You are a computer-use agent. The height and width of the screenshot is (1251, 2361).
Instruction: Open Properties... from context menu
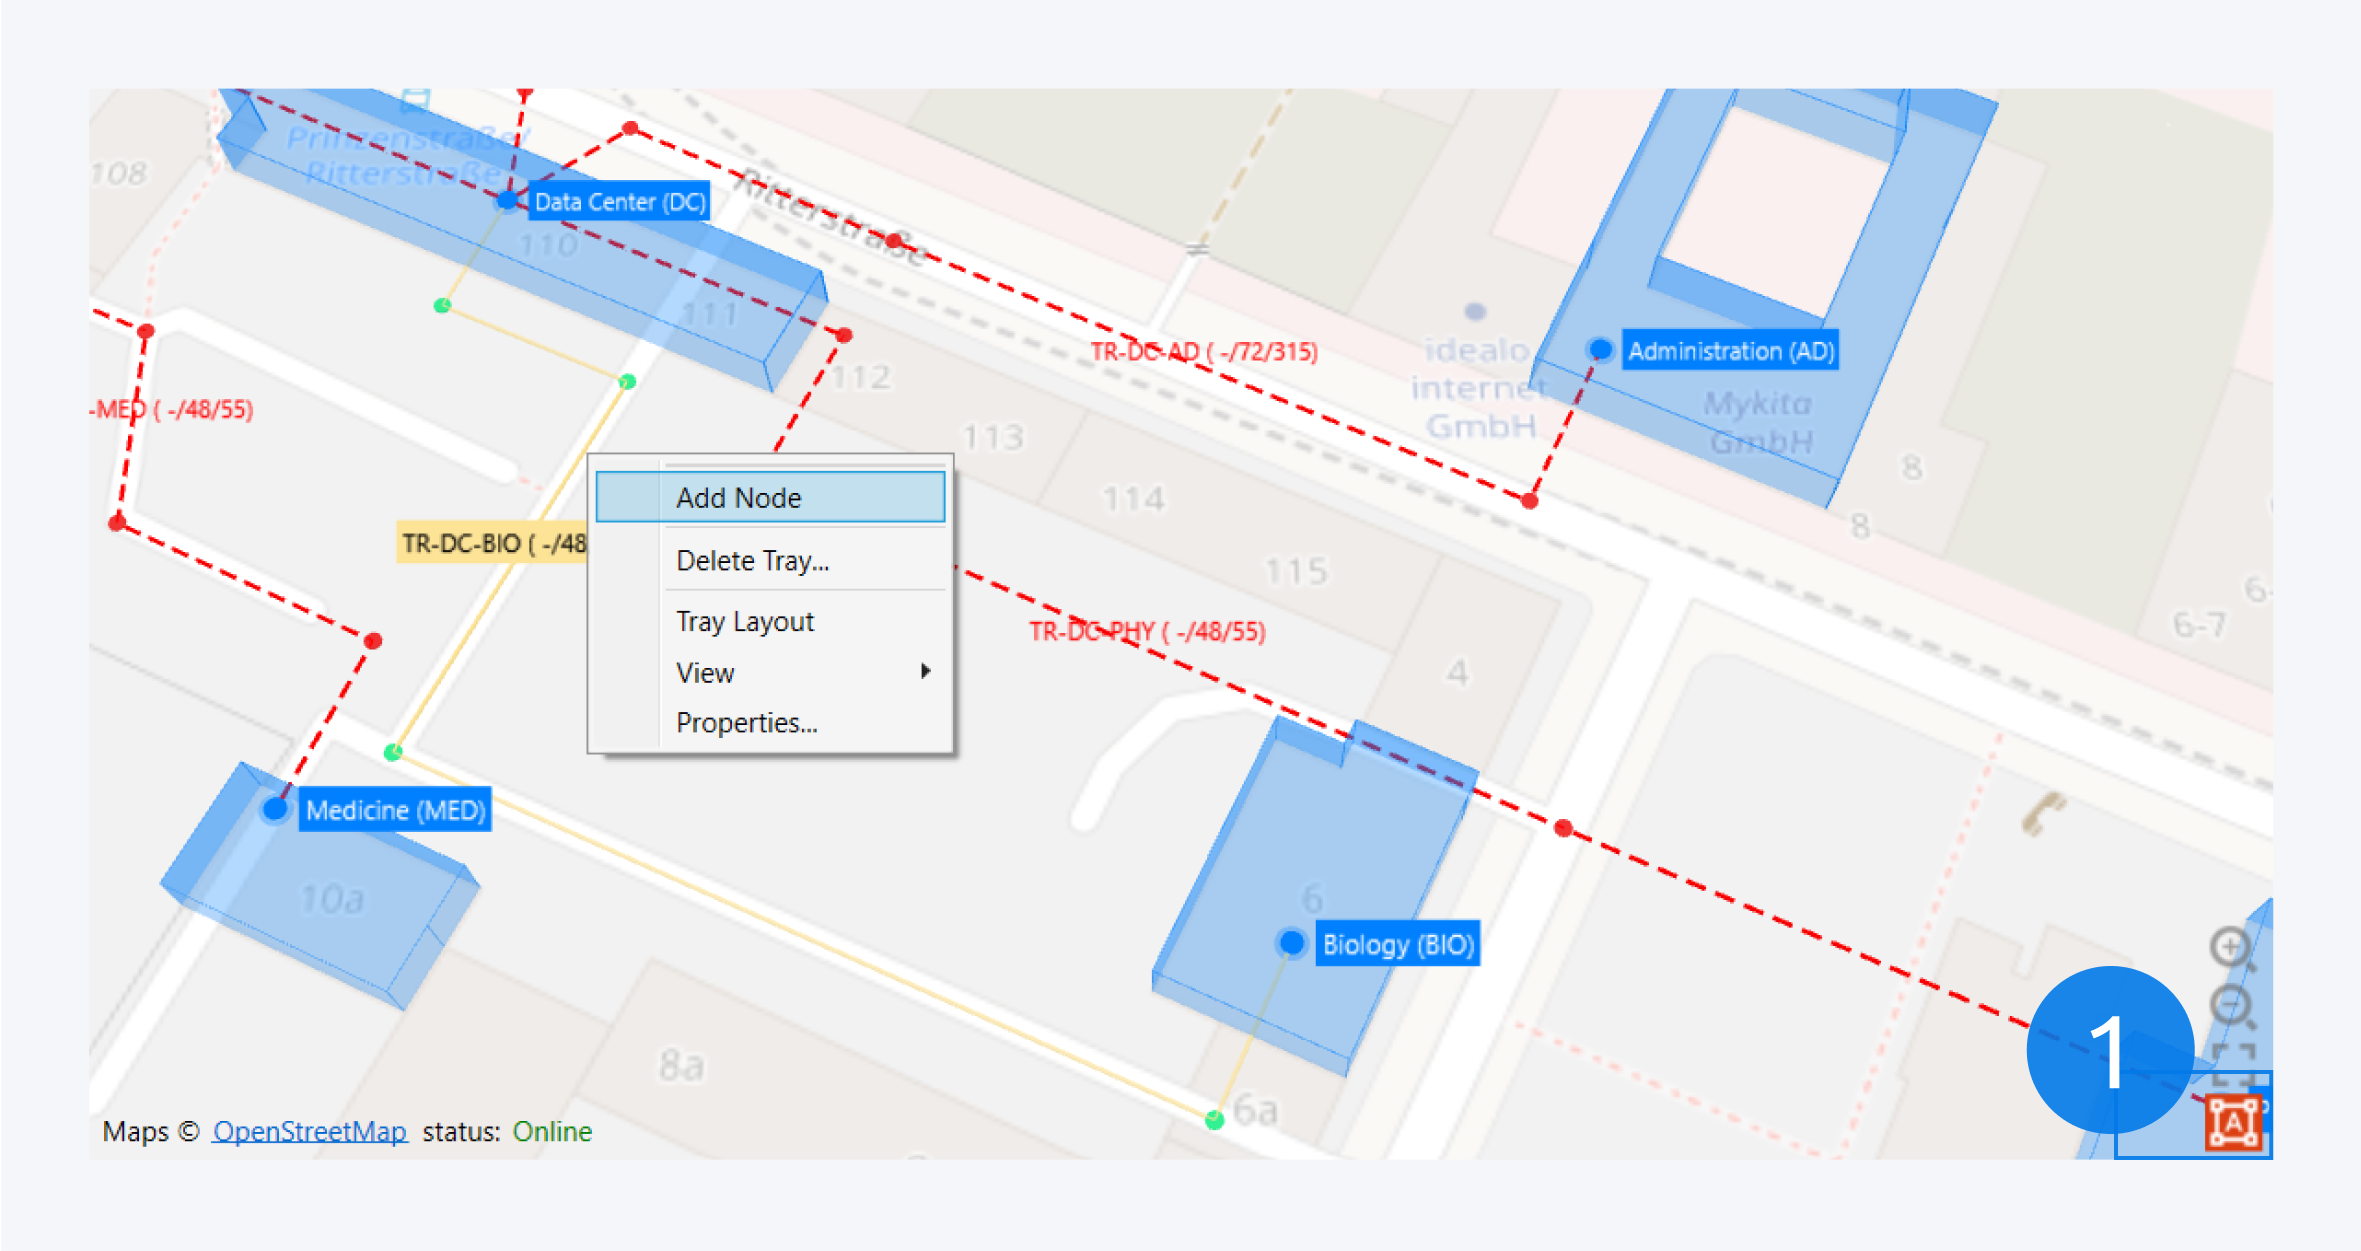tap(746, 722)
